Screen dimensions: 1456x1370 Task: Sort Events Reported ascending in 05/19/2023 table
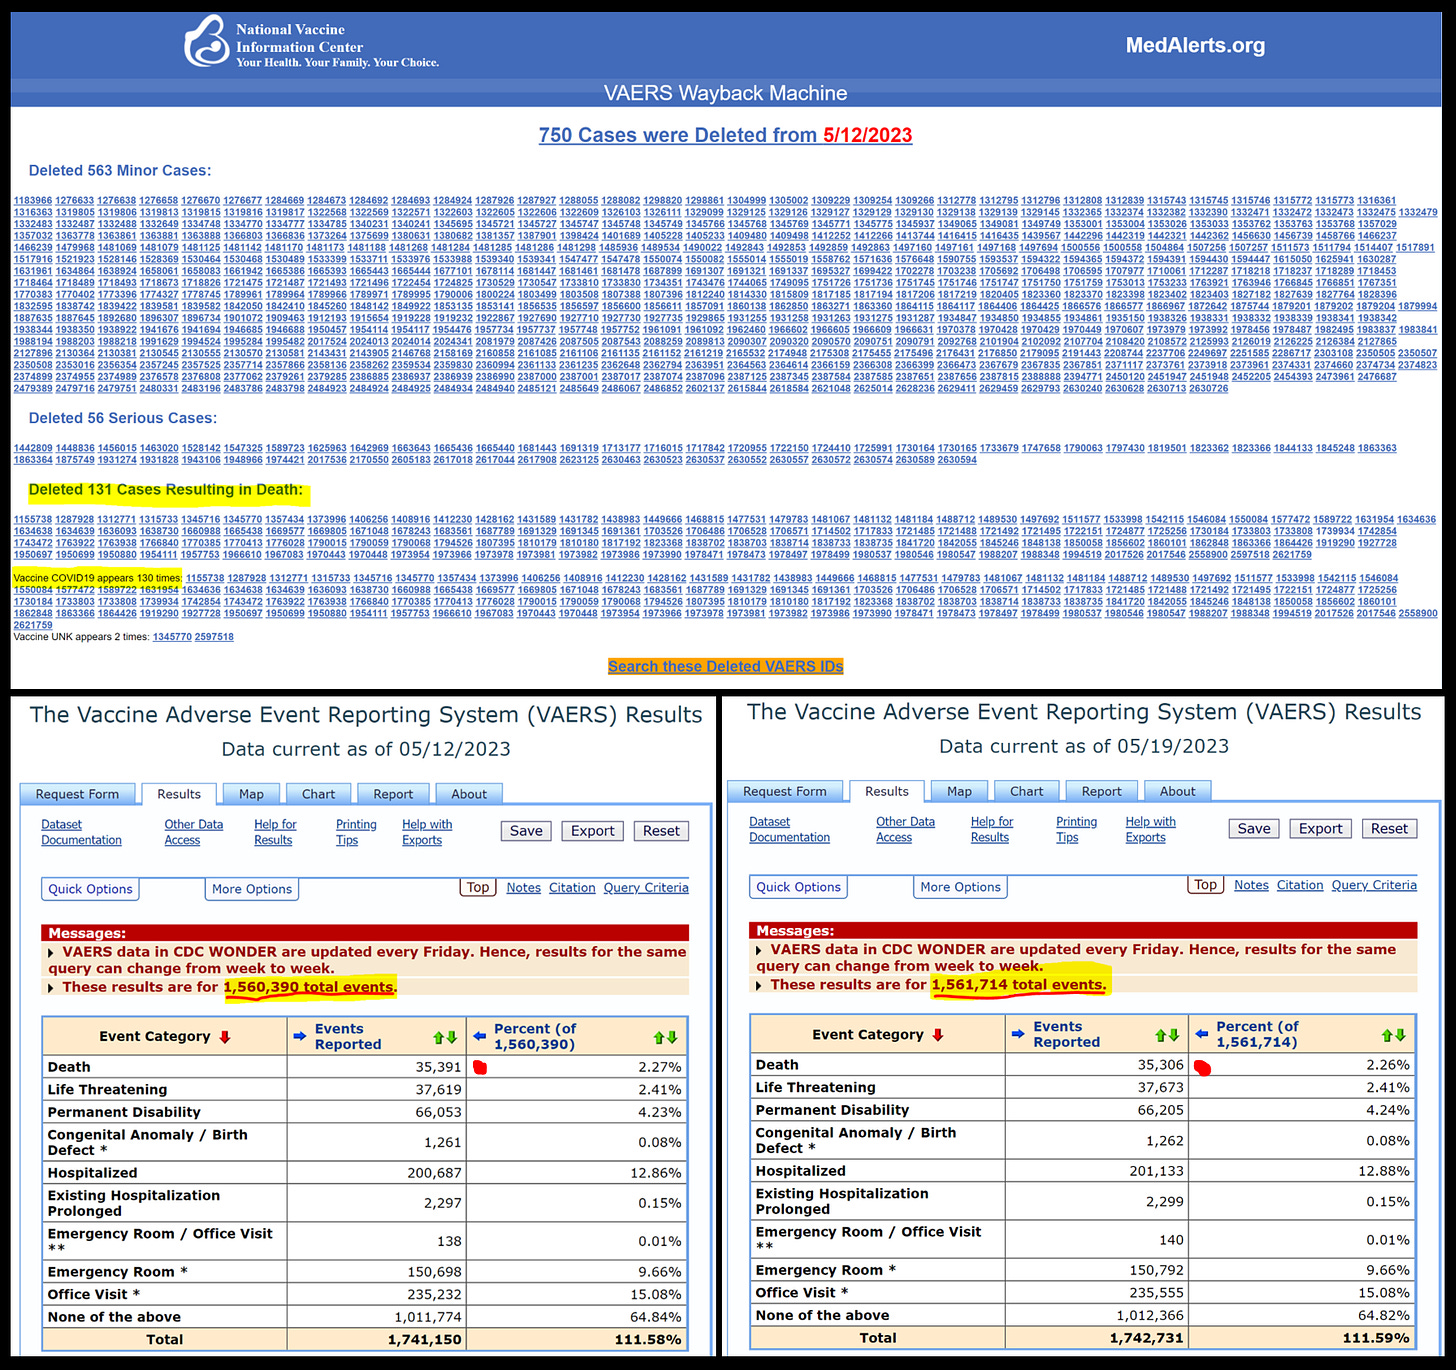click(x=1161, y=1035)
